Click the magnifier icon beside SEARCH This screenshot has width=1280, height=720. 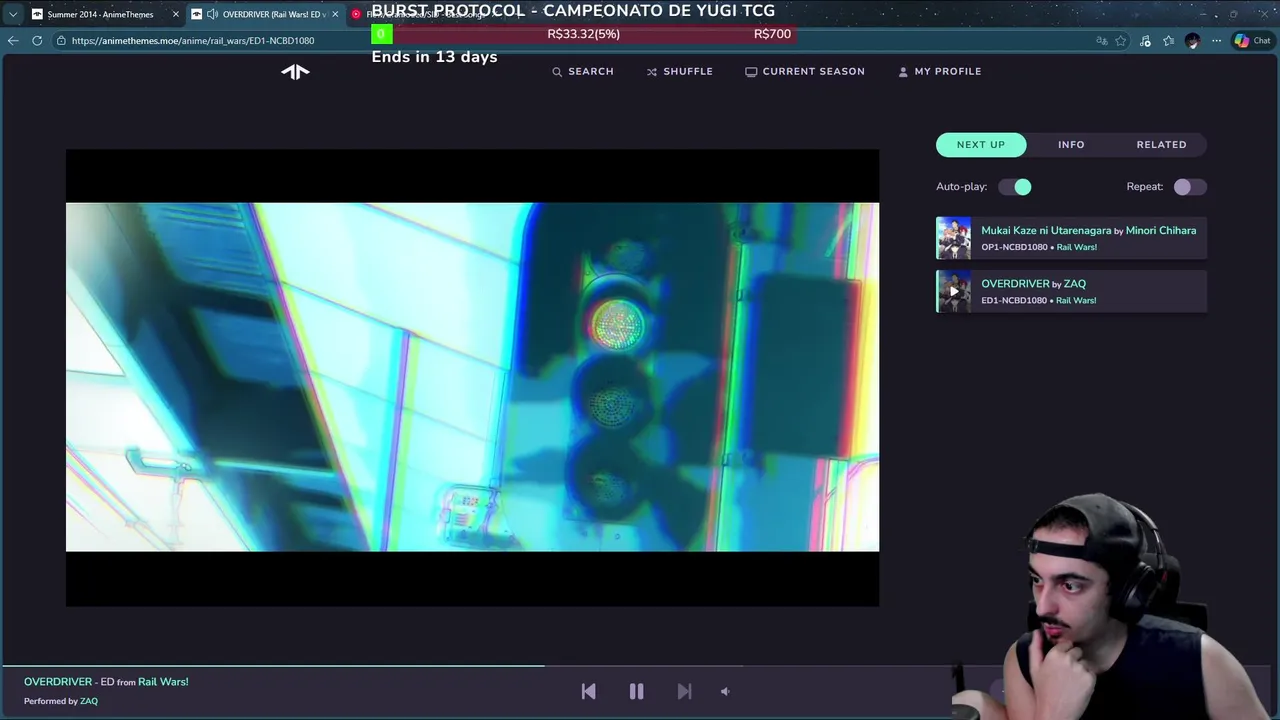(557, 72)
